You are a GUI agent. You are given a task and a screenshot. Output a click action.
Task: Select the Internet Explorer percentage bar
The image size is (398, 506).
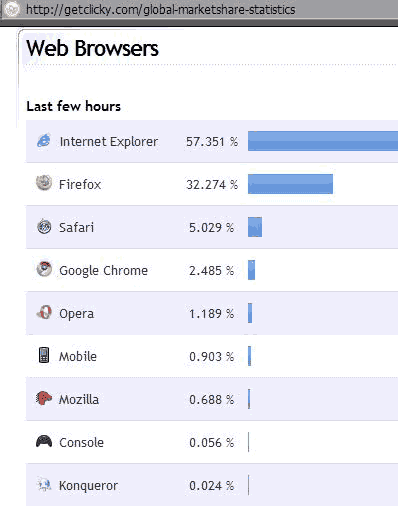[x=323, y=141]
